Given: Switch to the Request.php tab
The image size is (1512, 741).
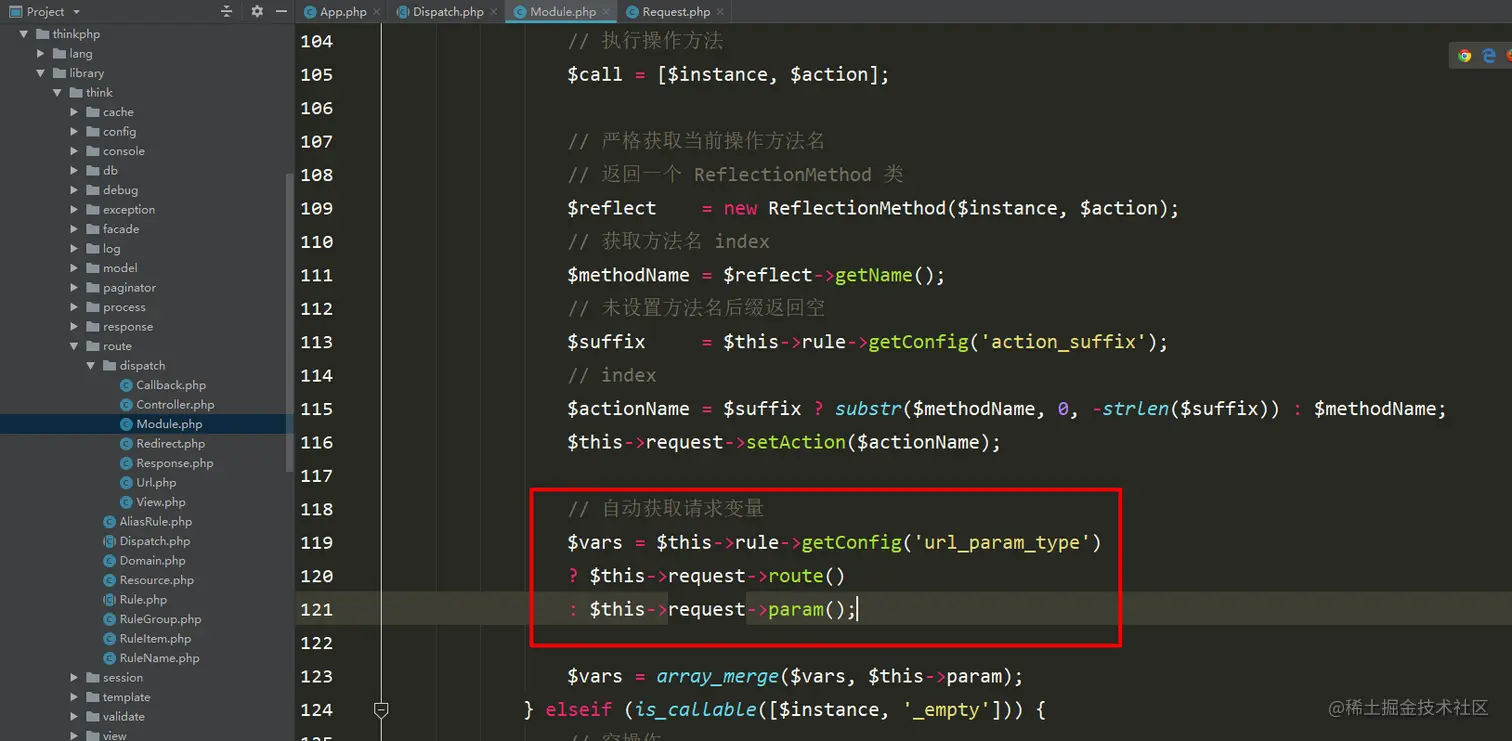Looking at the screenshot, I should pyautogui.click(x=676, y=12).
